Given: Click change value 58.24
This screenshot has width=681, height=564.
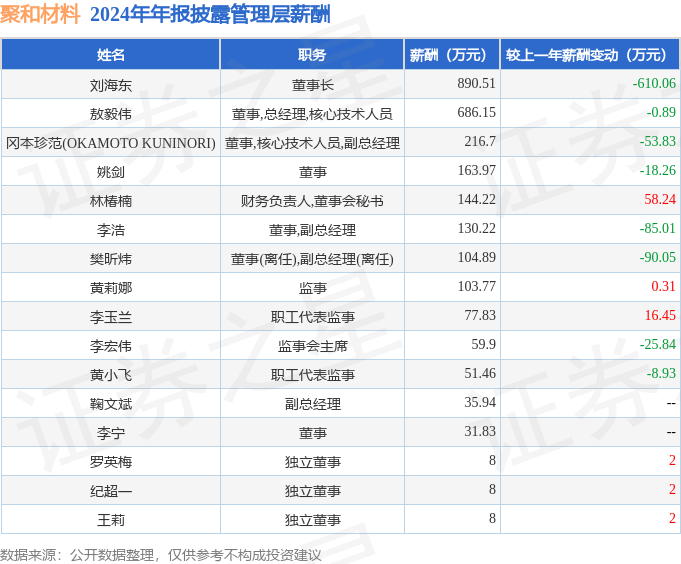Looking at the screenshot, I should 660,199.
